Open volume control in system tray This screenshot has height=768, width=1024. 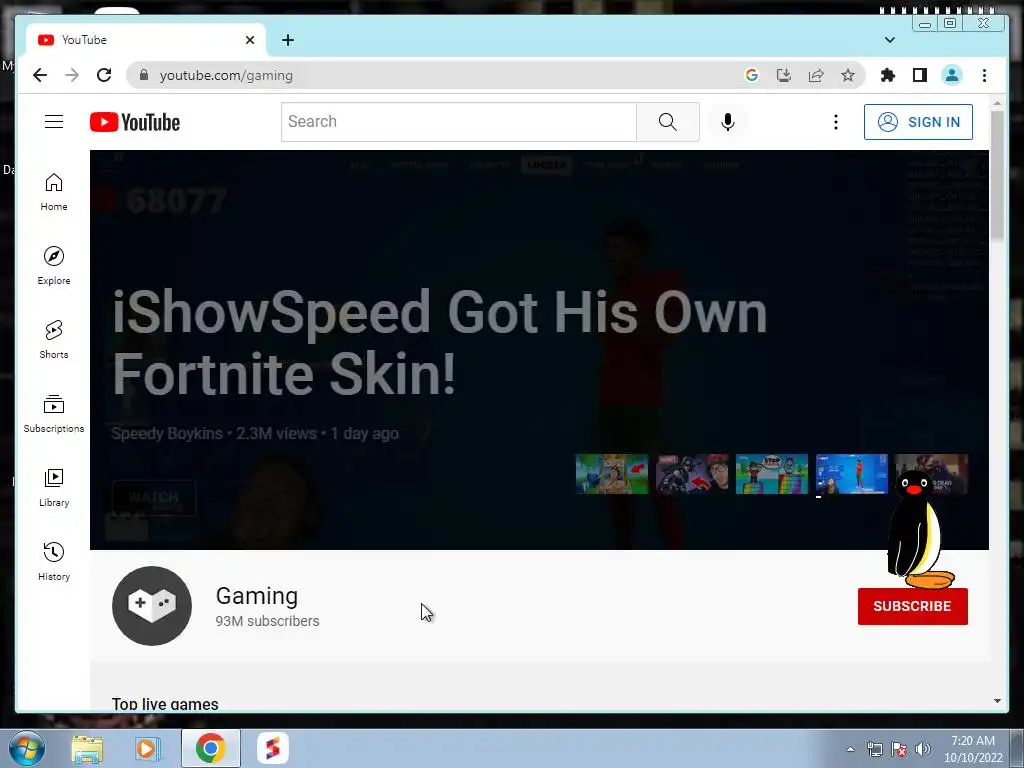923,749
